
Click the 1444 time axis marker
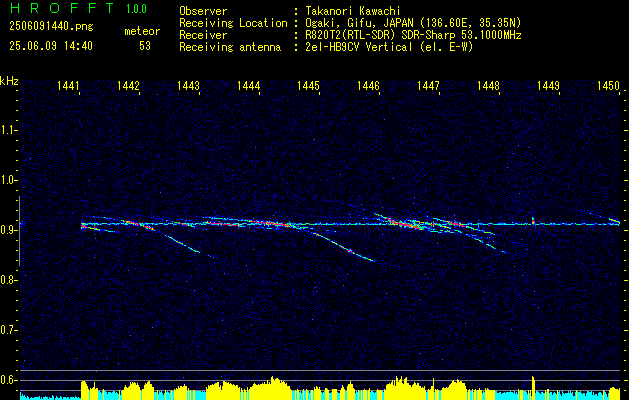(x=248, y=85)
